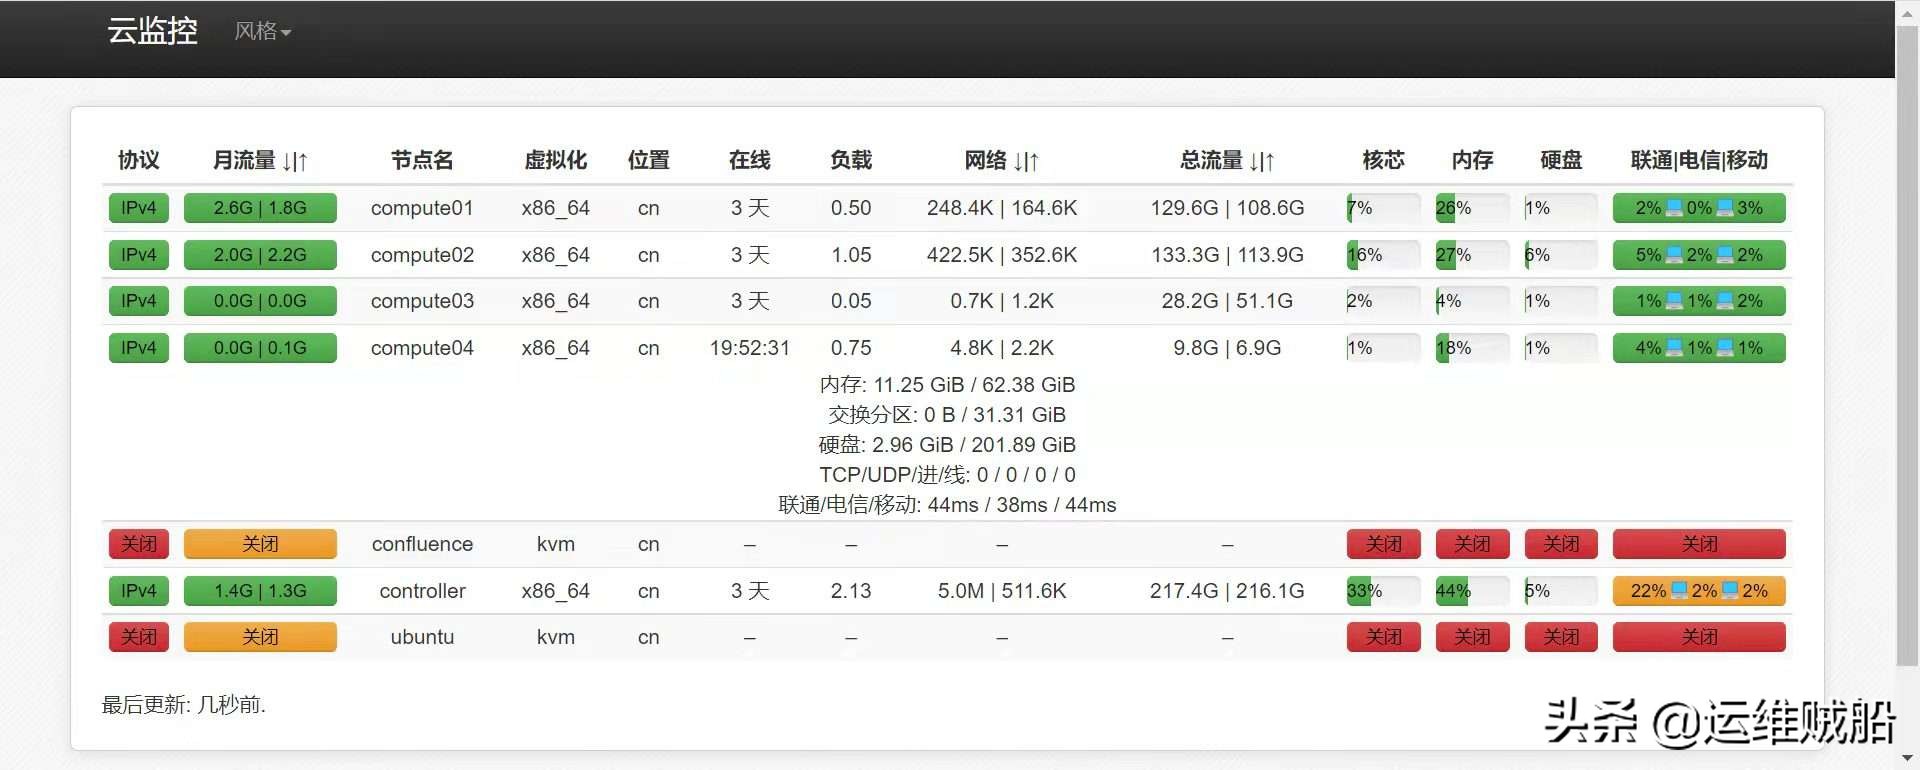Viewport: 1920px width, 770px height.
Task: Click 1.4G | 1.3G monthly traffic bar
Action: (x=260, y=591)
